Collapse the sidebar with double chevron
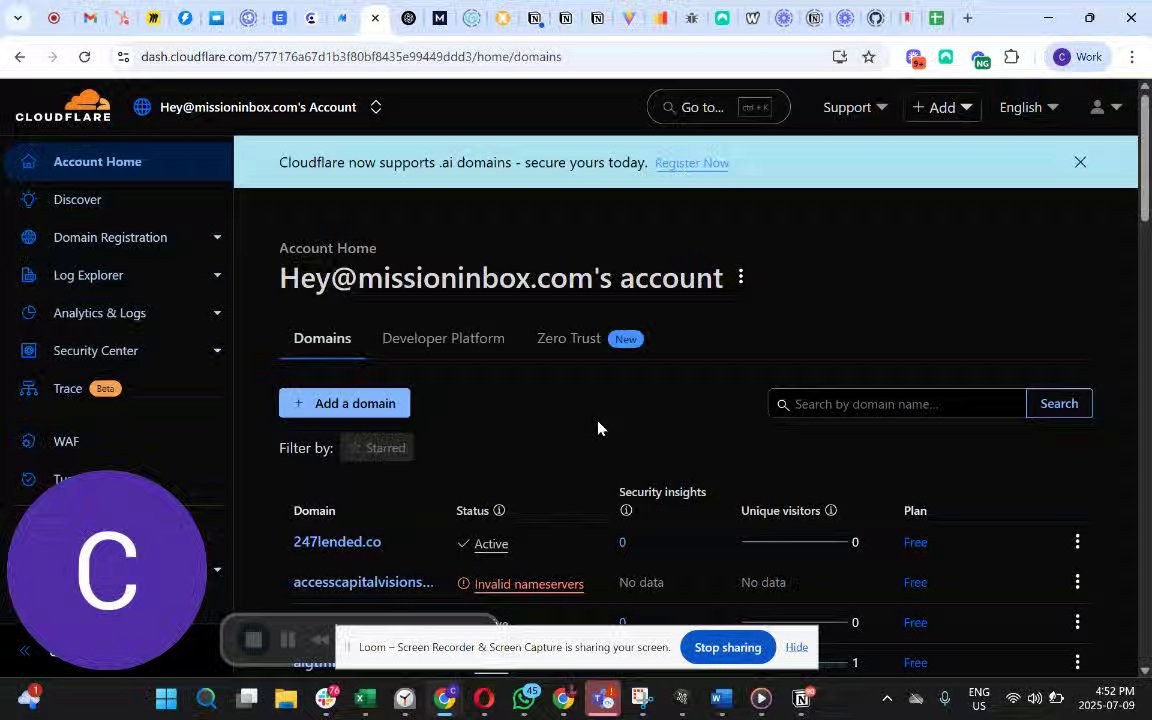This screenshot has width=1152, height=720. (25, 650)
